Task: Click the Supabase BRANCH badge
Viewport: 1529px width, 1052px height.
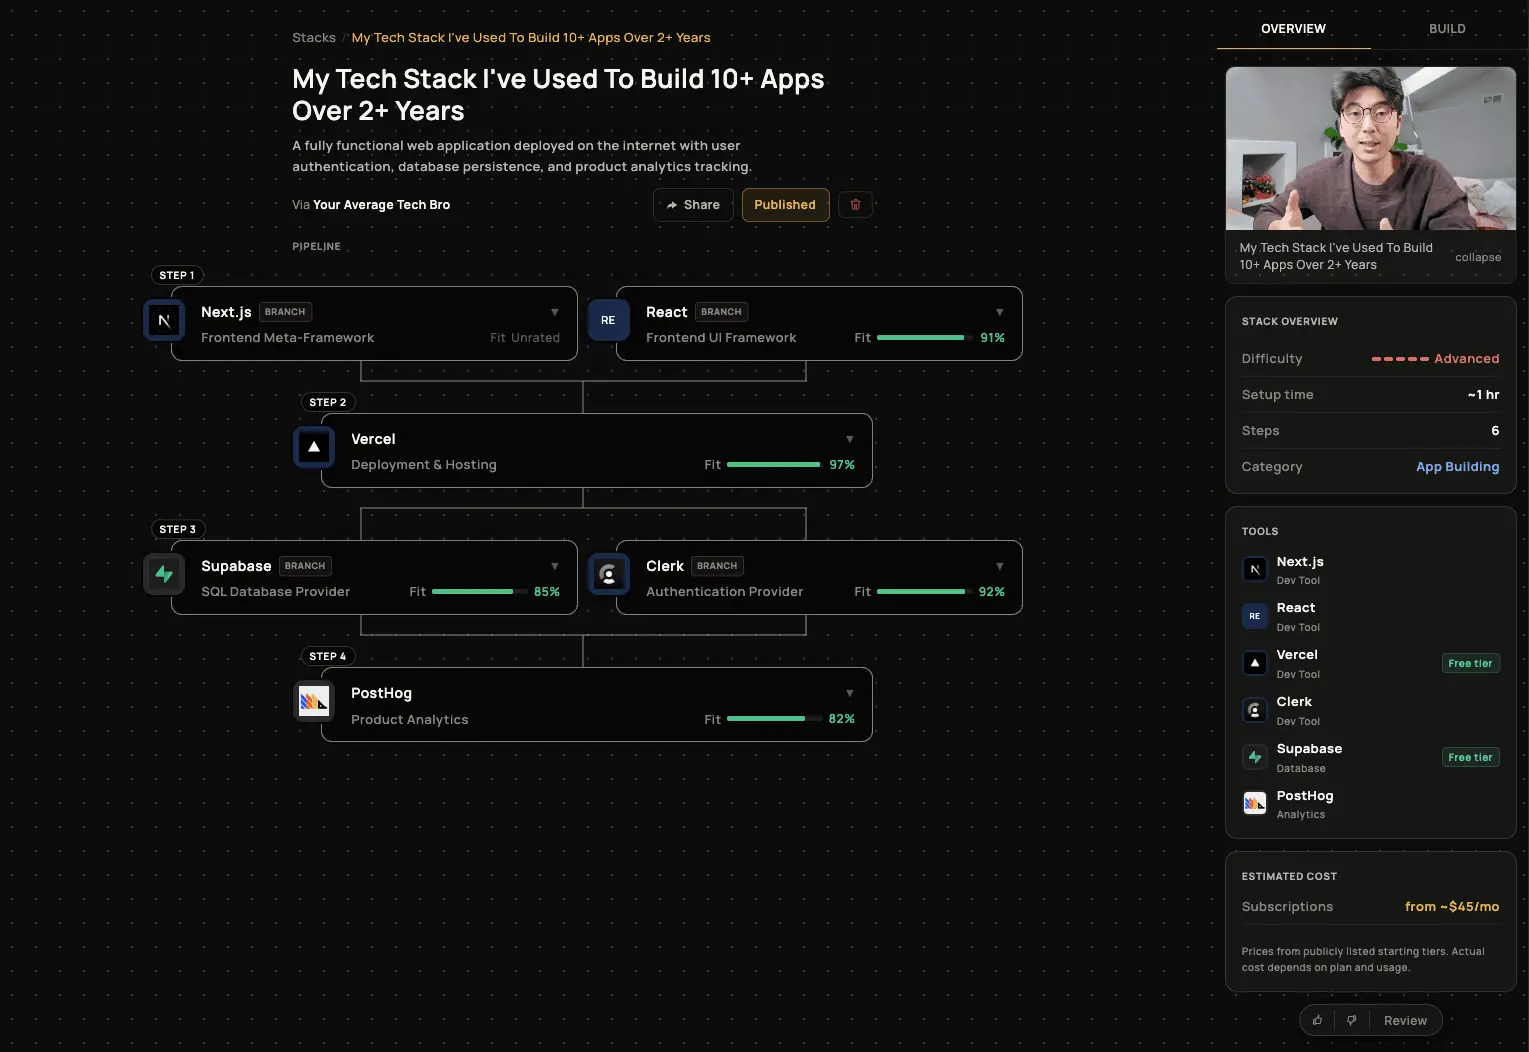Action: pyautogui.click(x=305, y=566)
